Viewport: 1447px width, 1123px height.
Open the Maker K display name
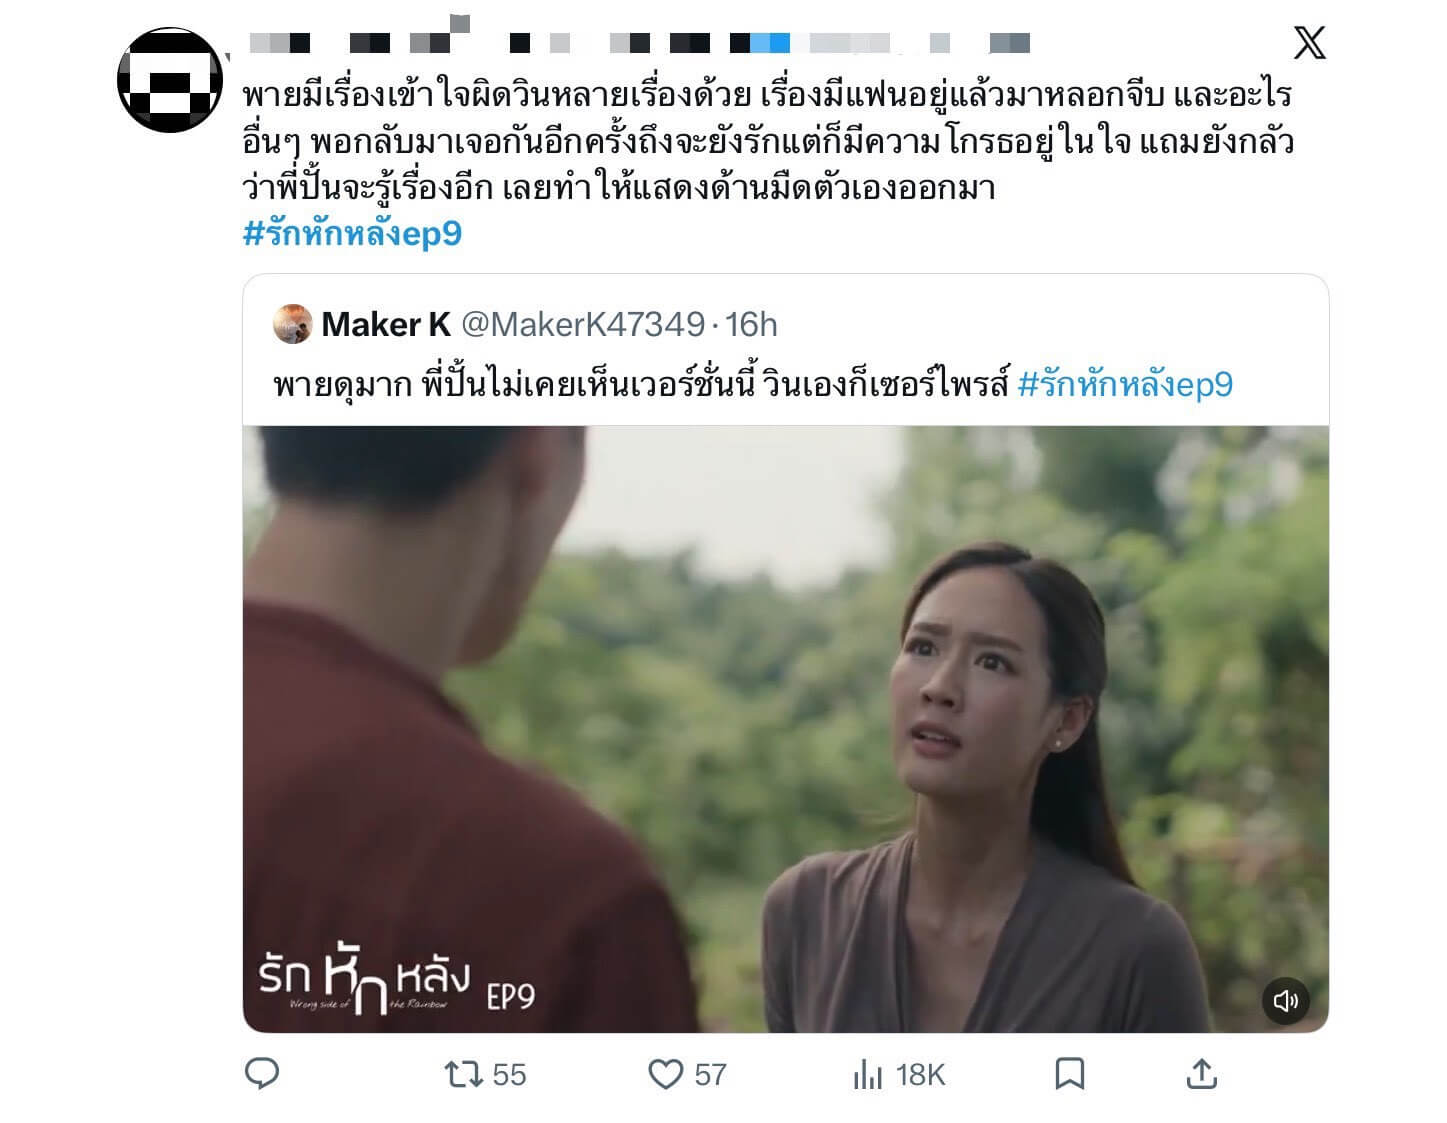click(x=386, y=324)
